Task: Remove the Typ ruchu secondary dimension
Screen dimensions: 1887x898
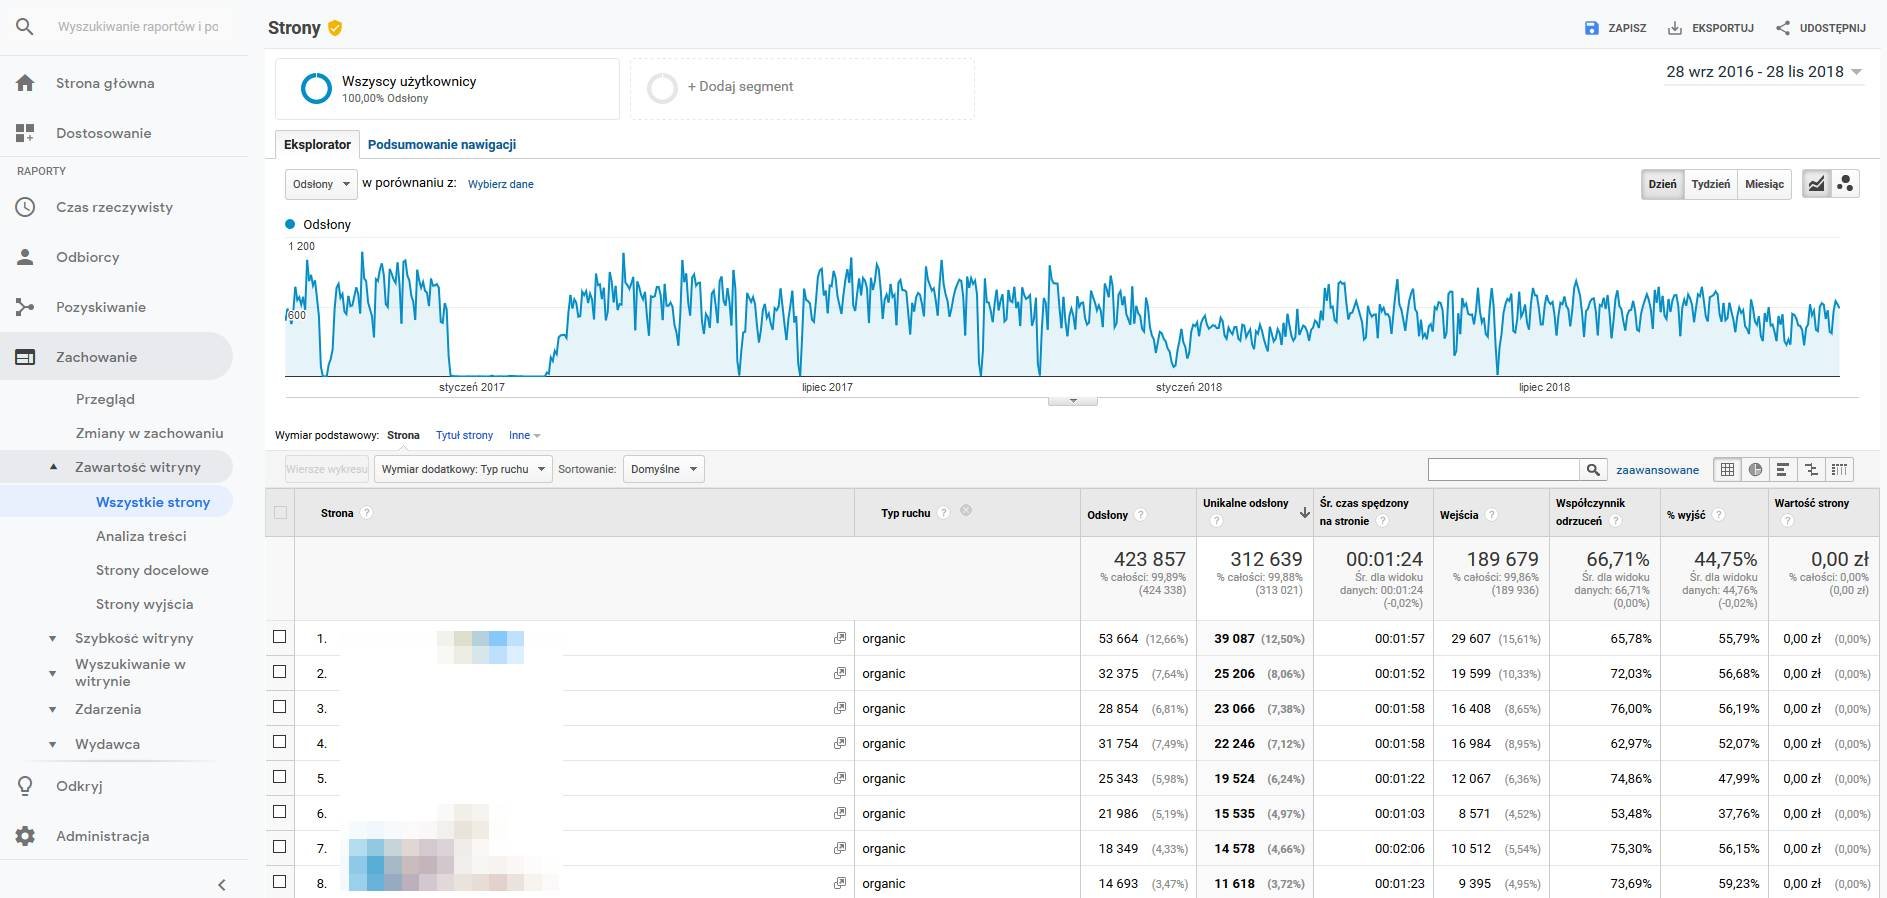Action: 966,511
